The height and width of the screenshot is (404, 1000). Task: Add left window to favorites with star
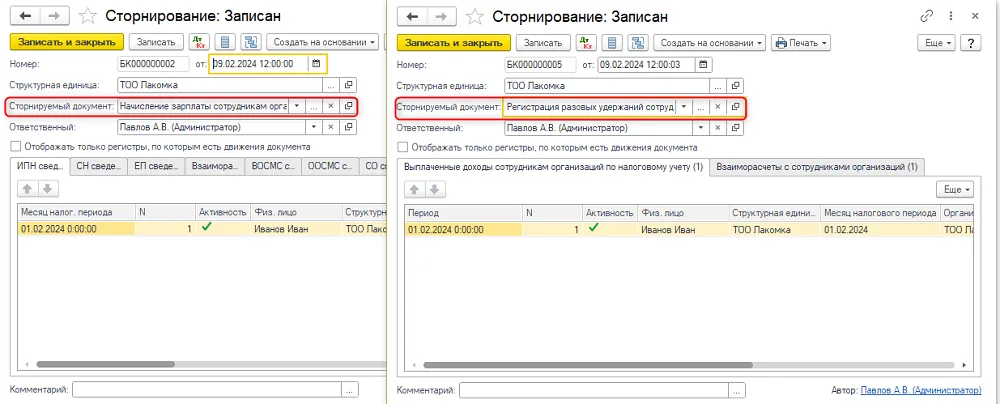(x=89, y=17)
